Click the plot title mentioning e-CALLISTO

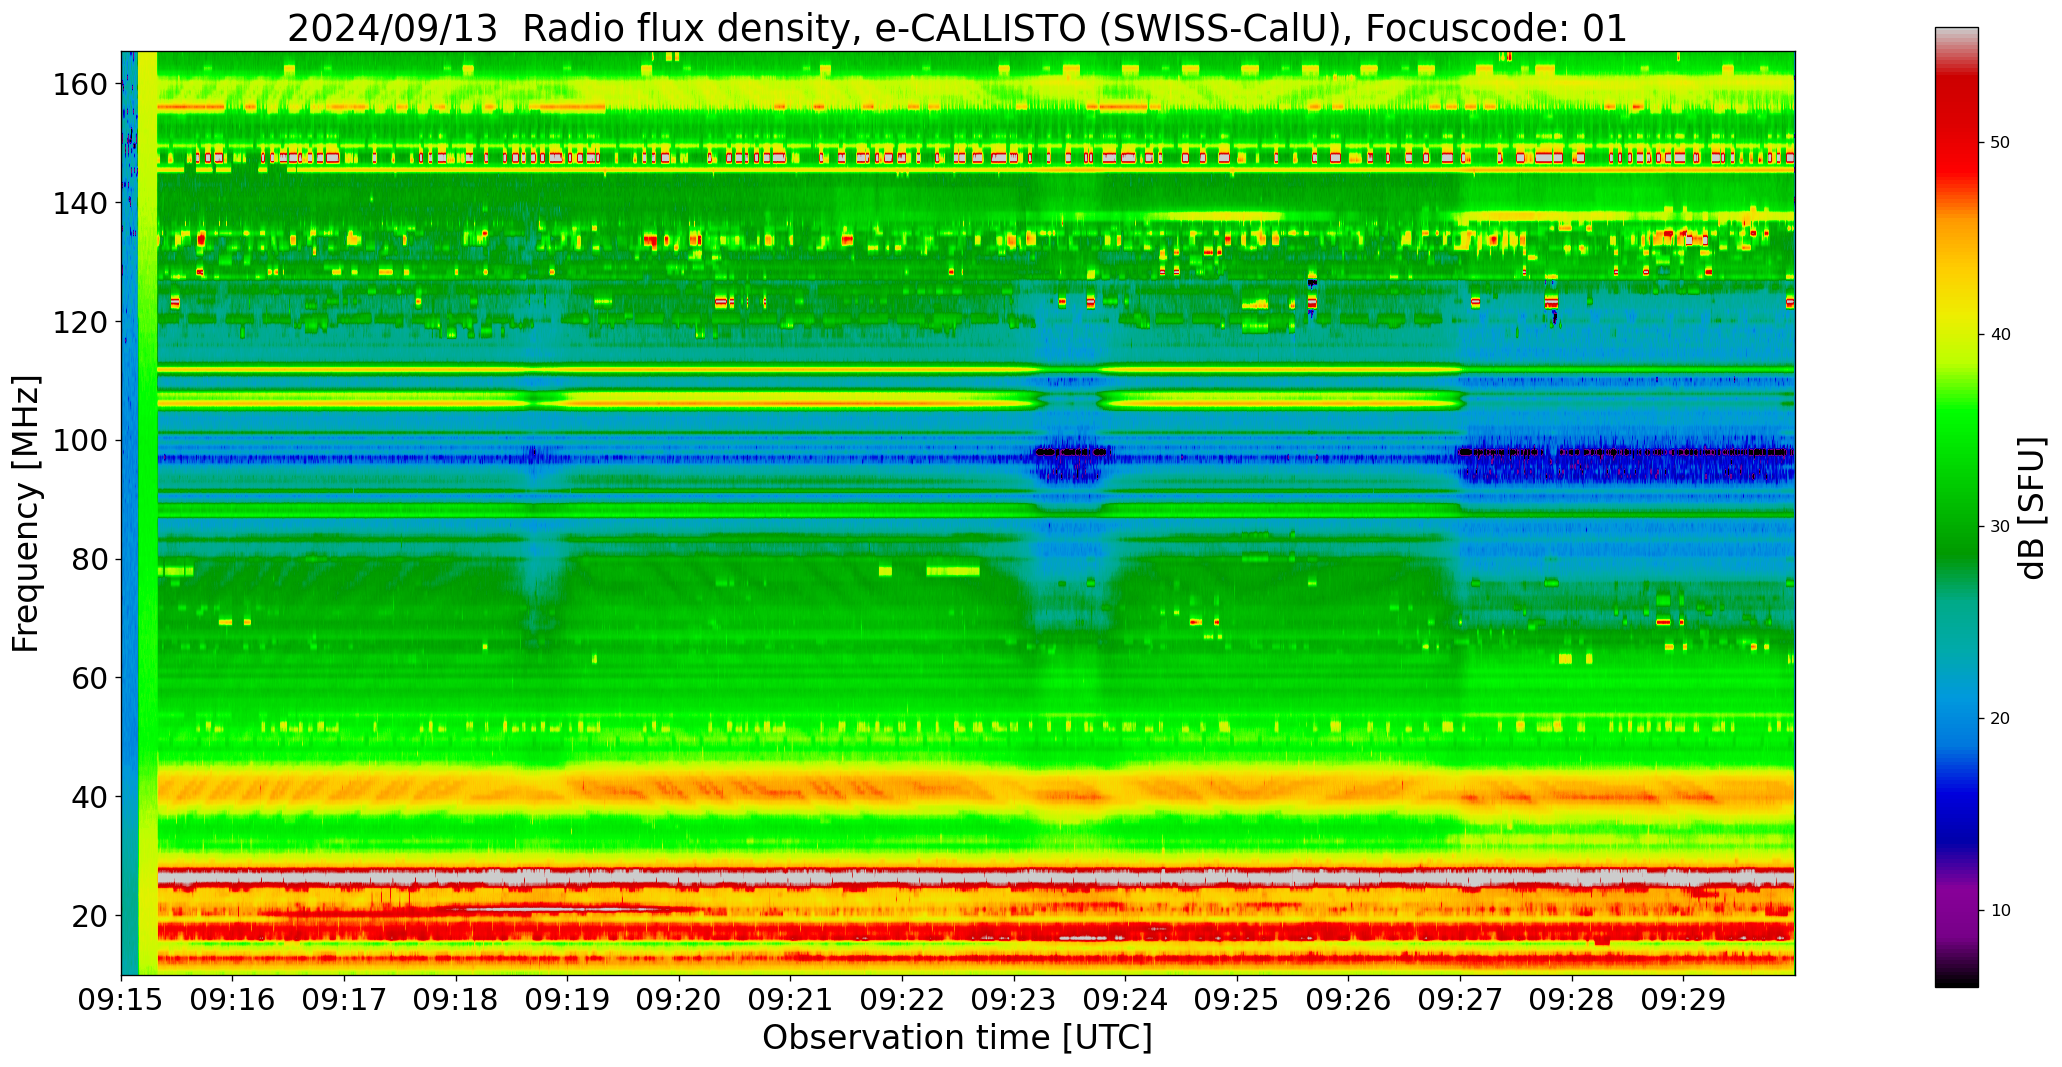(957, 28)
